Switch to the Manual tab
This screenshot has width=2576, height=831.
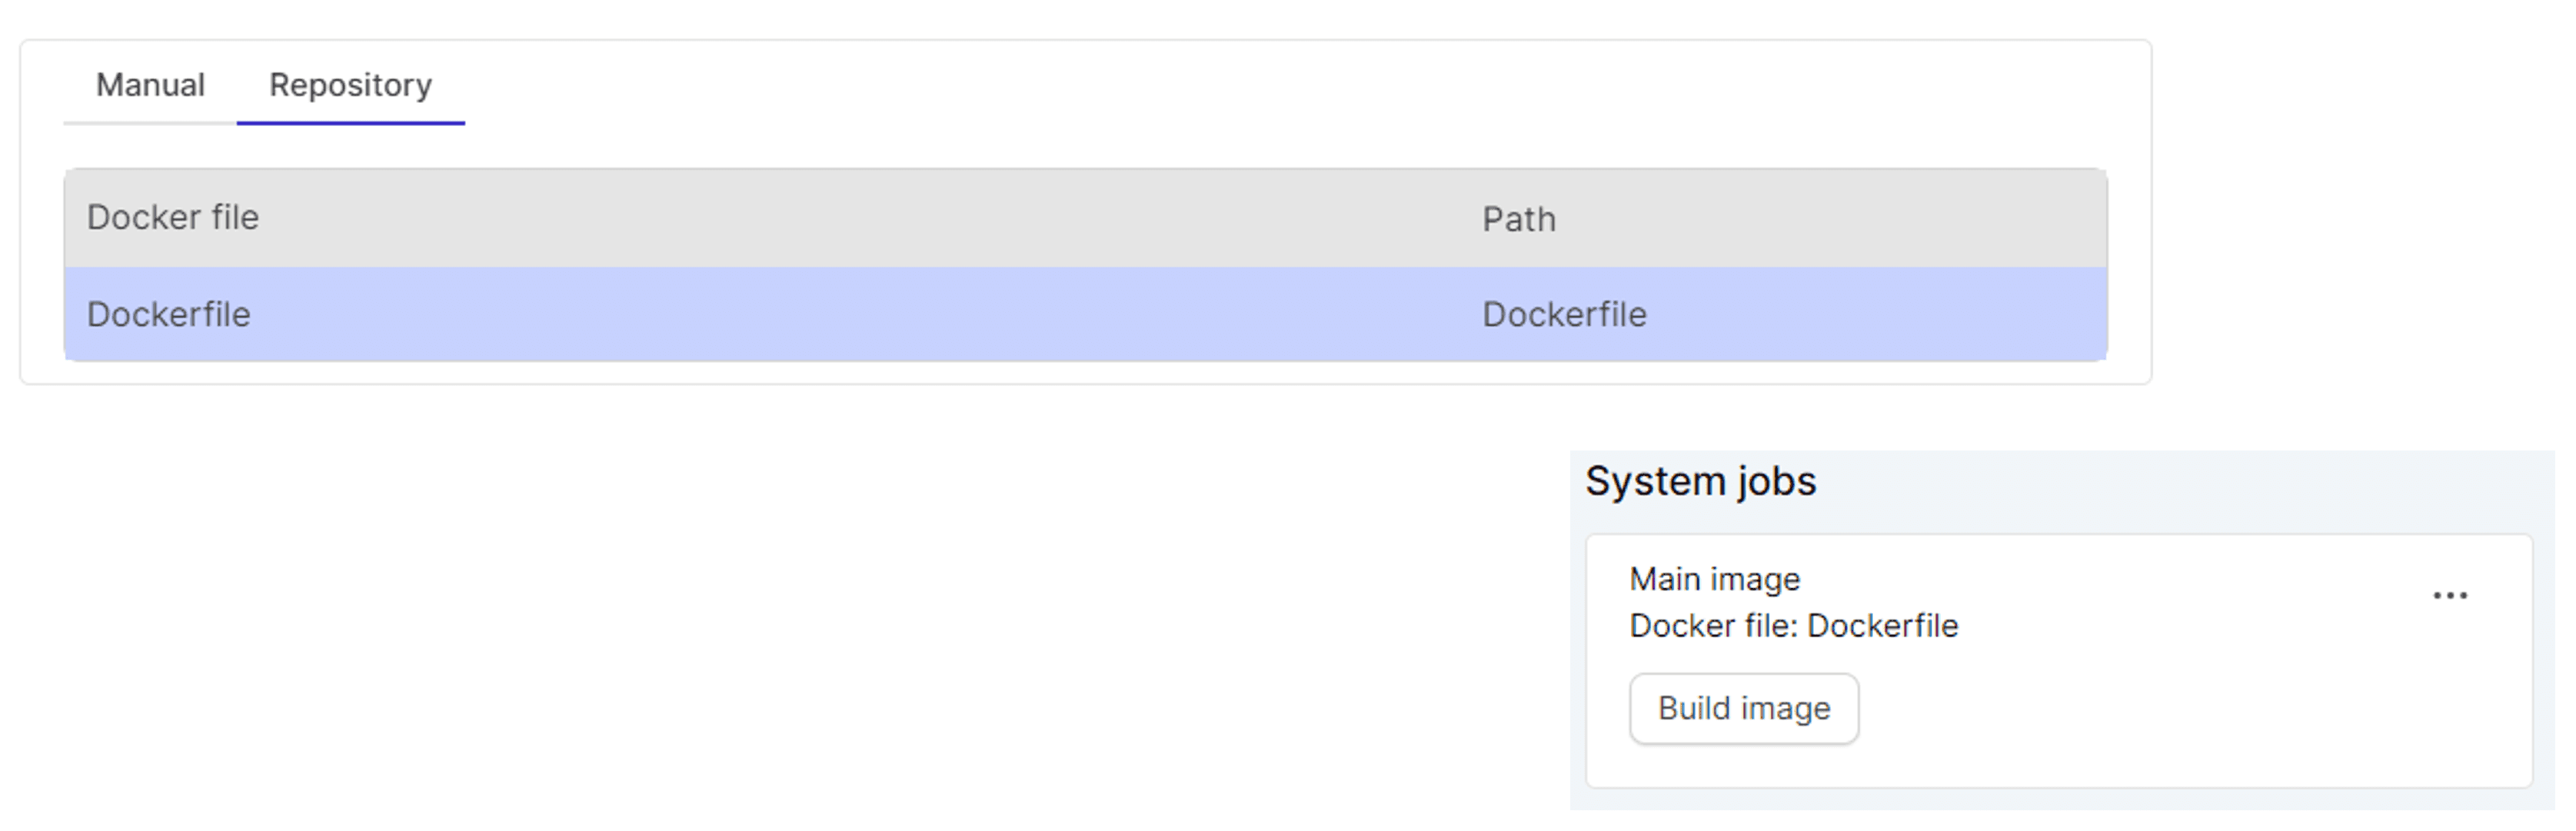tap(150, 85)
